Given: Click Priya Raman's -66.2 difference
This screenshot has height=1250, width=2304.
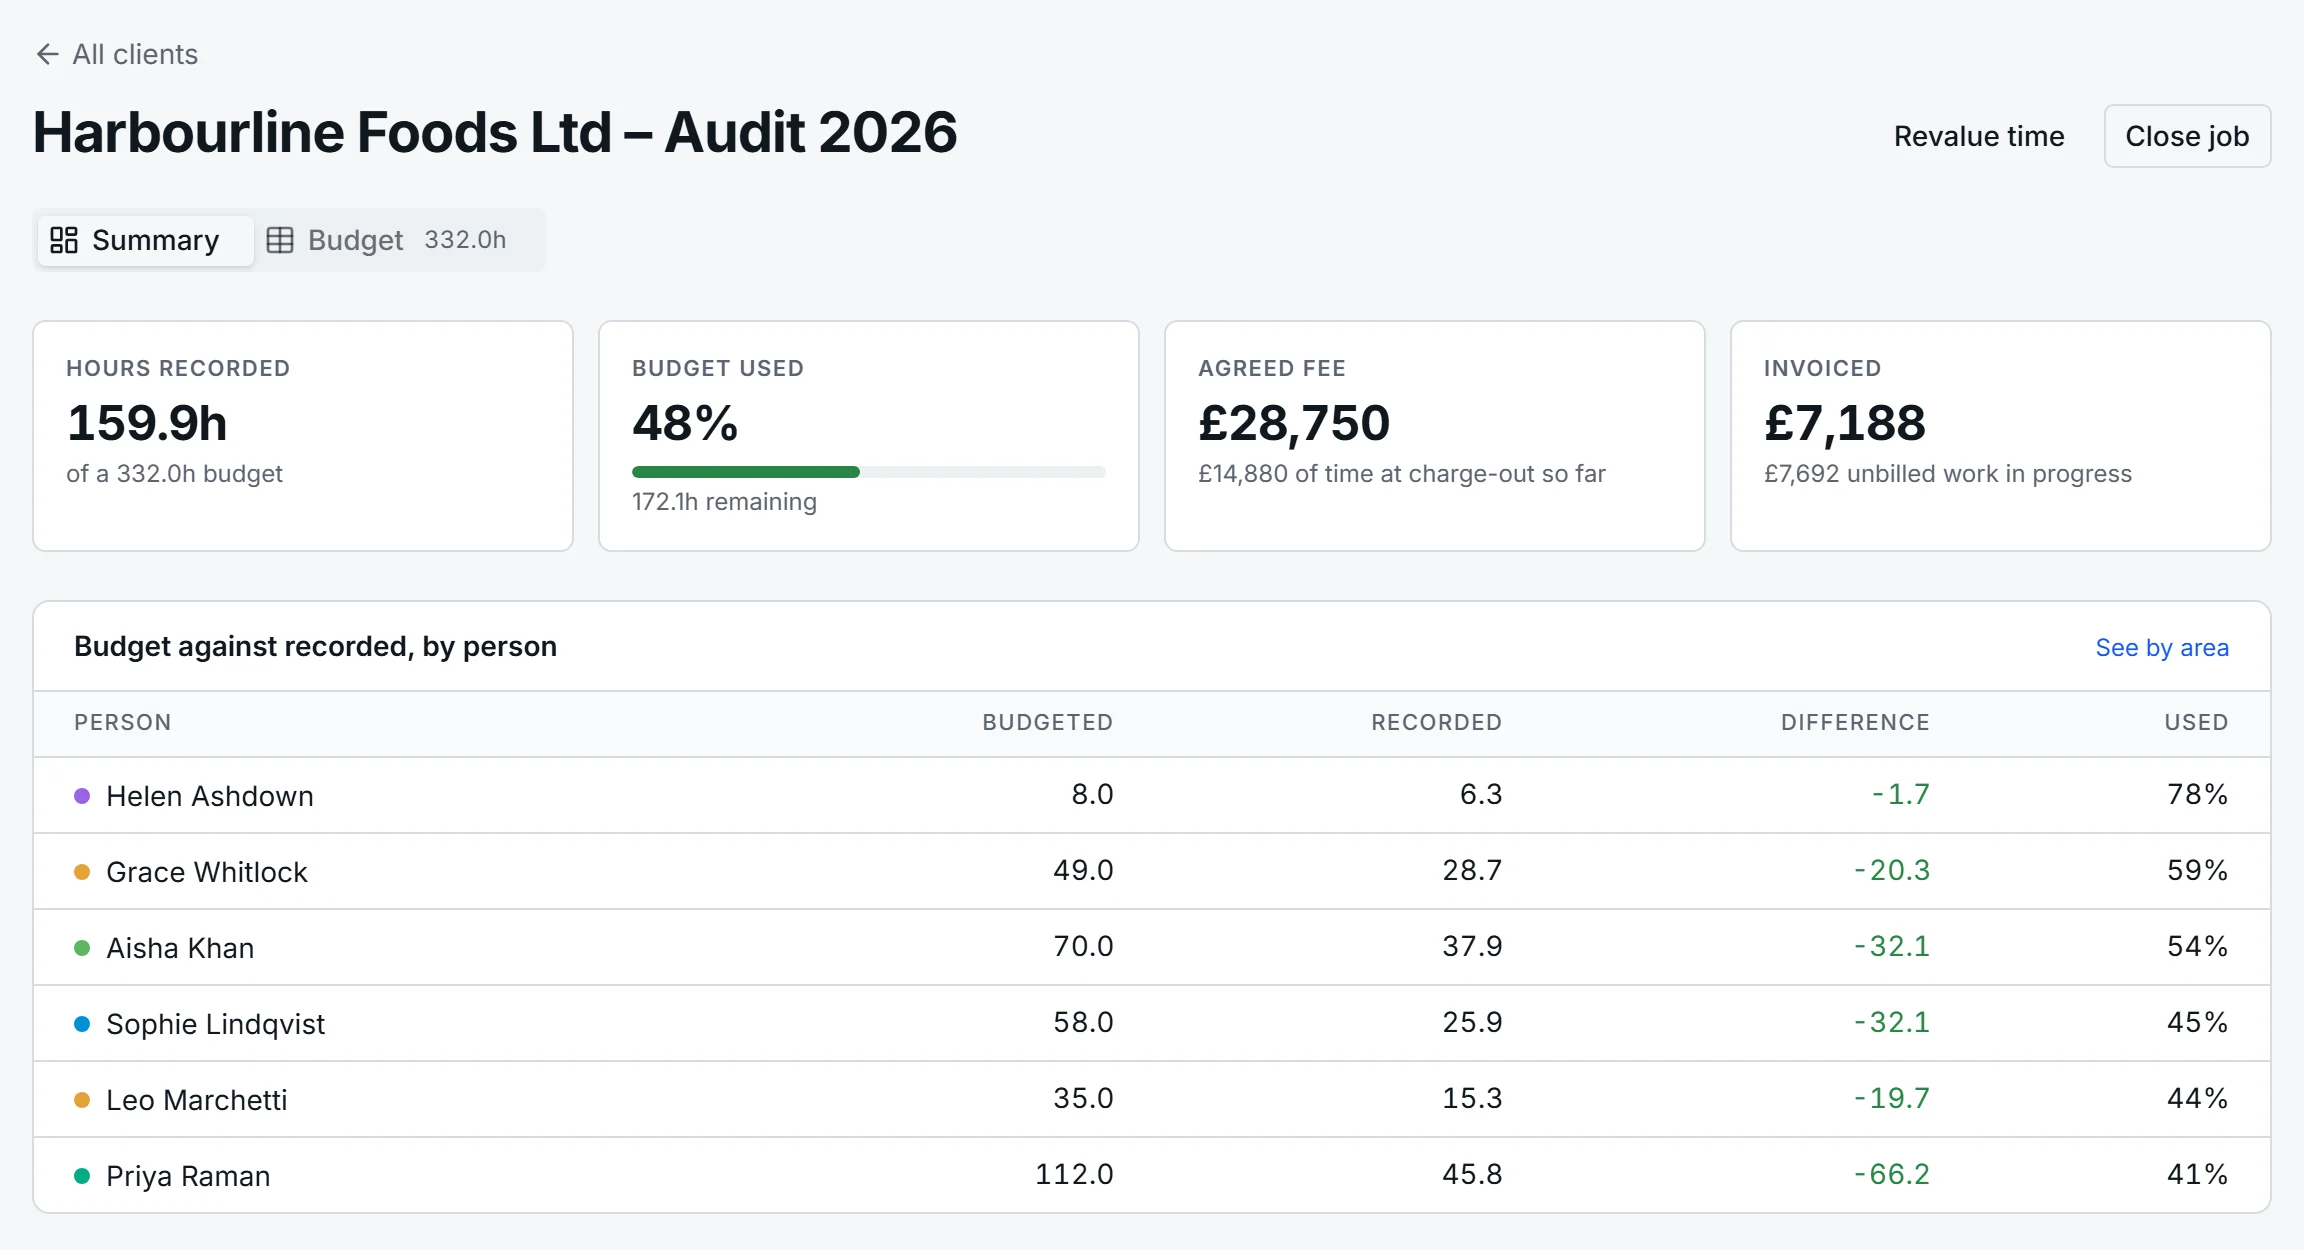Looking at the screenshot, I should [x=1891, y=1174].
